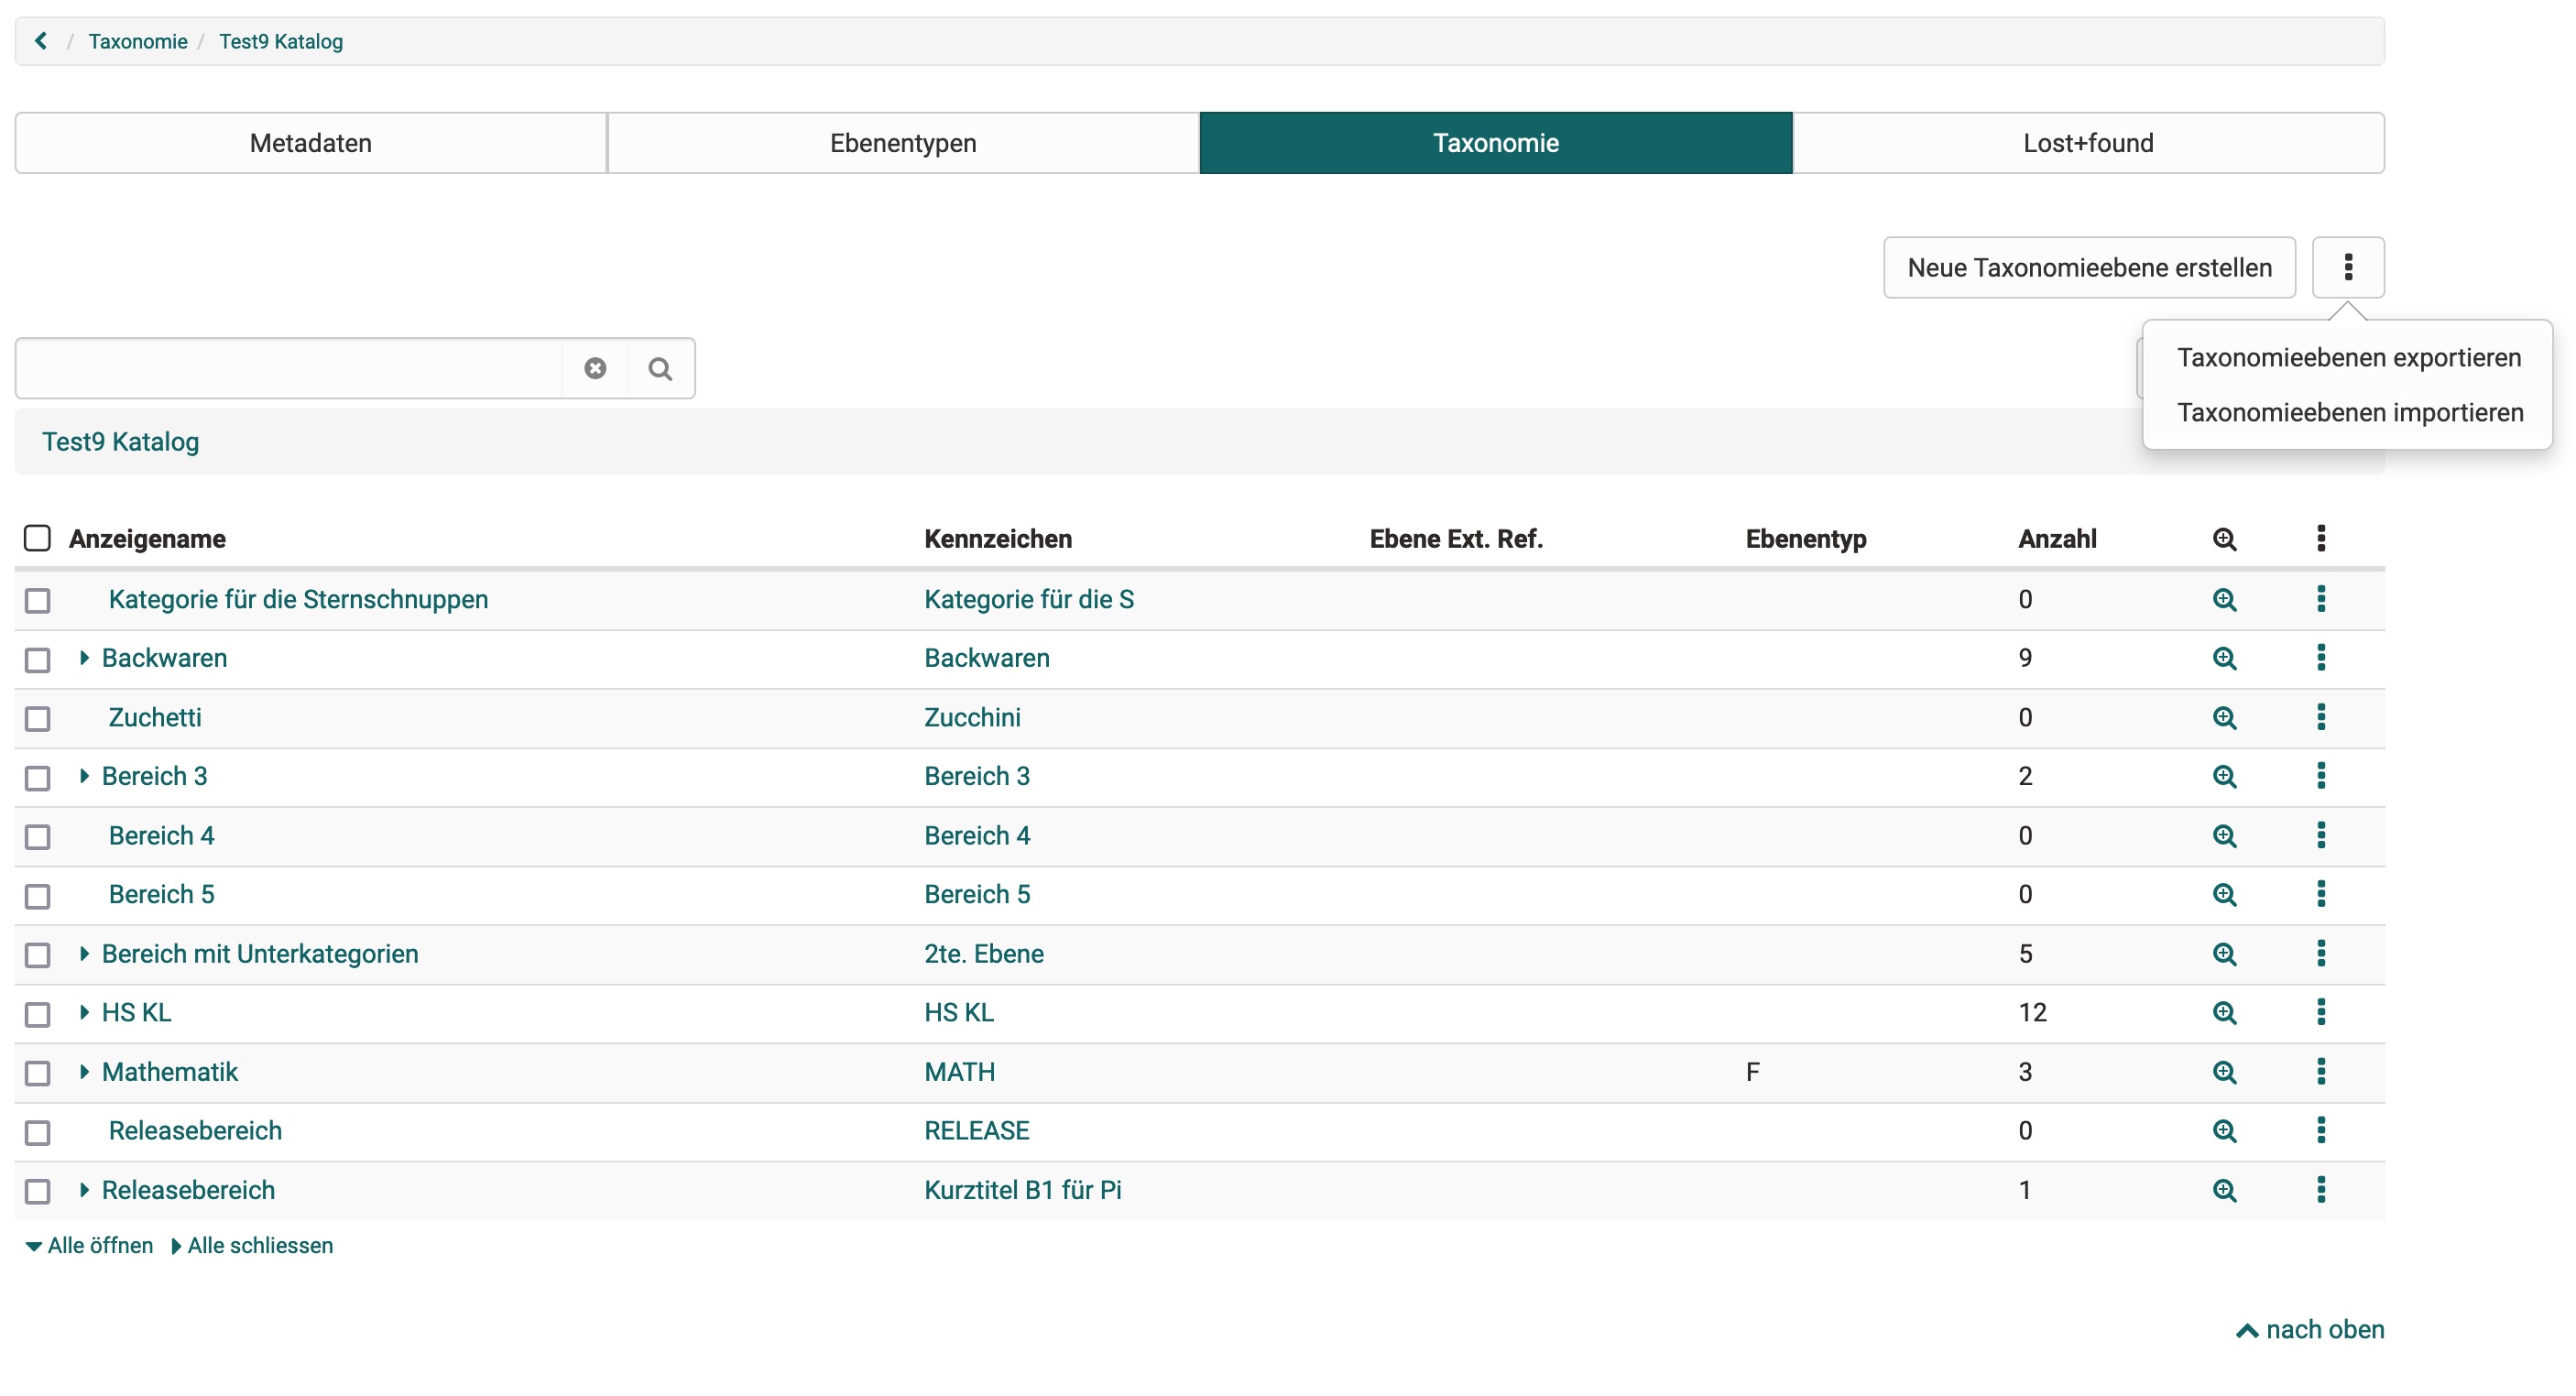The image size is (2576, 1396).
Task: Toggle the select-all checkbox beside Anzeigename
Action: coord(37,538)
